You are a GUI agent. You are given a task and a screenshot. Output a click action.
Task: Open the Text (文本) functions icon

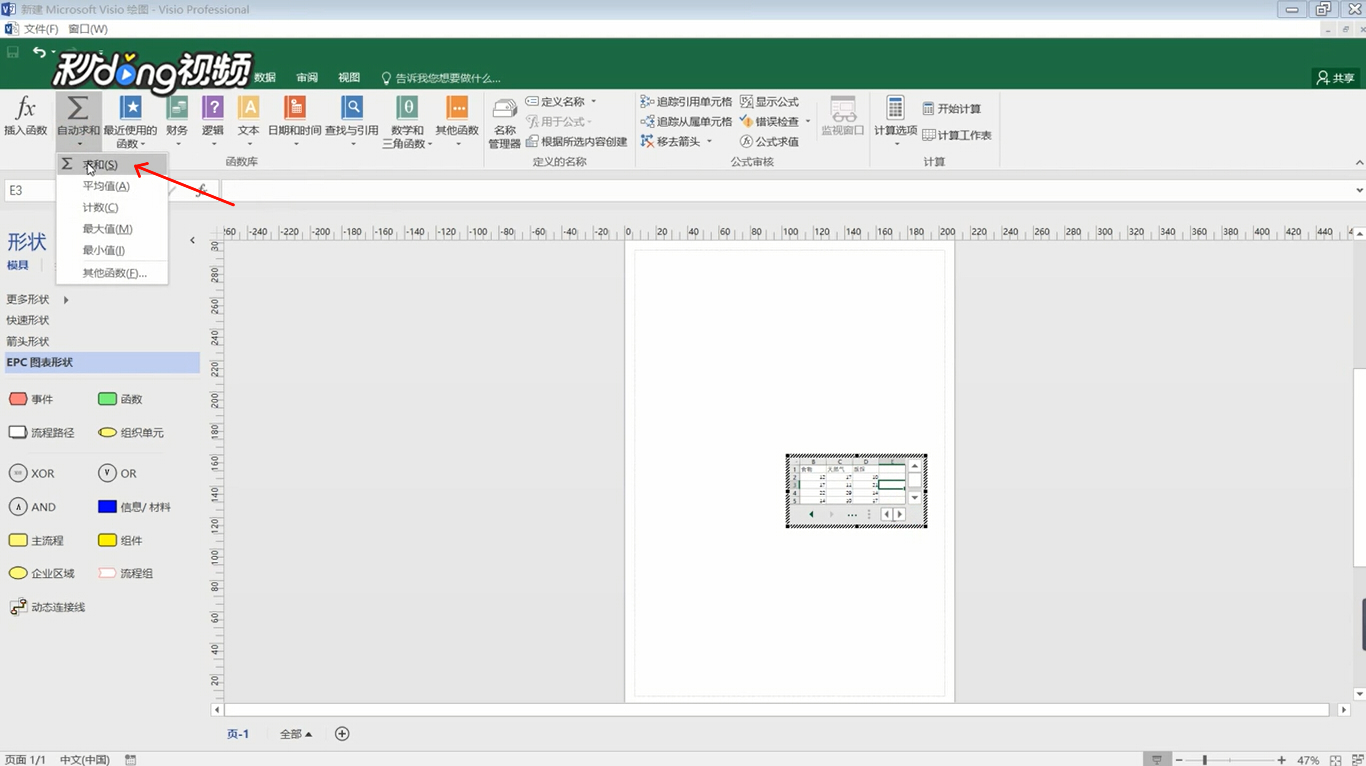coord(249,108)
